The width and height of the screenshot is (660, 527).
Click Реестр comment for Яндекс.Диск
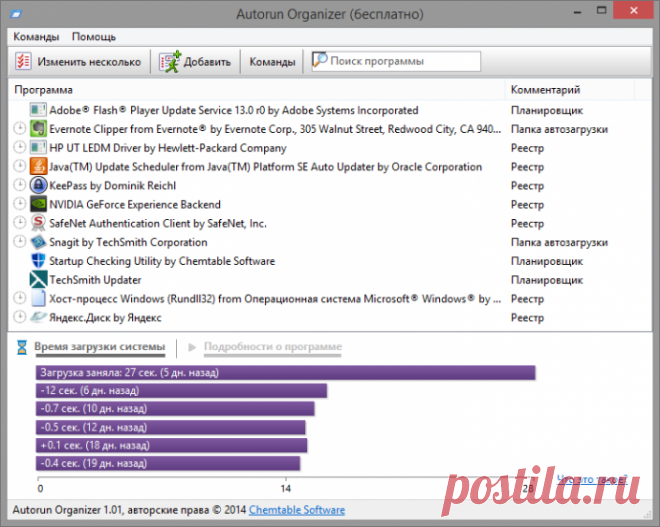coord(527,317)
